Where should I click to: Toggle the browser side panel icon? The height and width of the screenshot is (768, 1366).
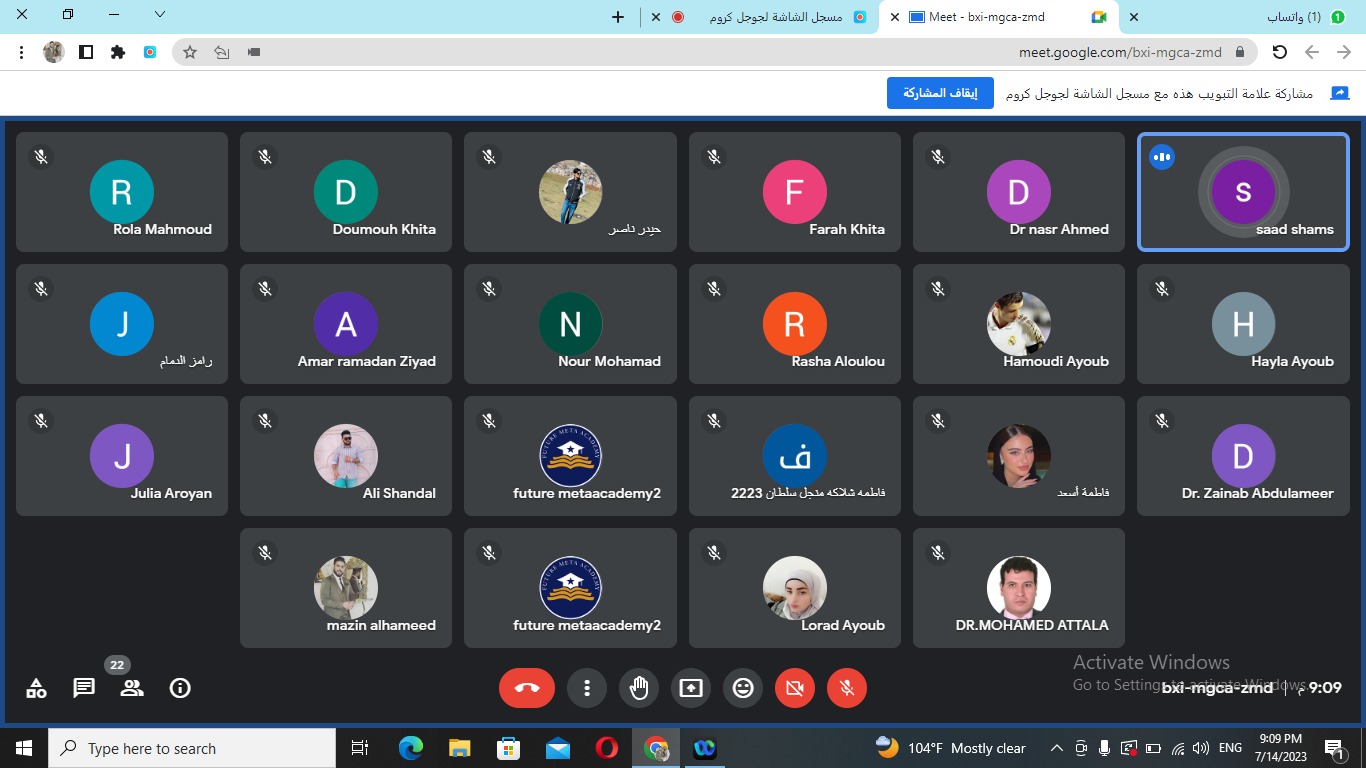point(86,52)
